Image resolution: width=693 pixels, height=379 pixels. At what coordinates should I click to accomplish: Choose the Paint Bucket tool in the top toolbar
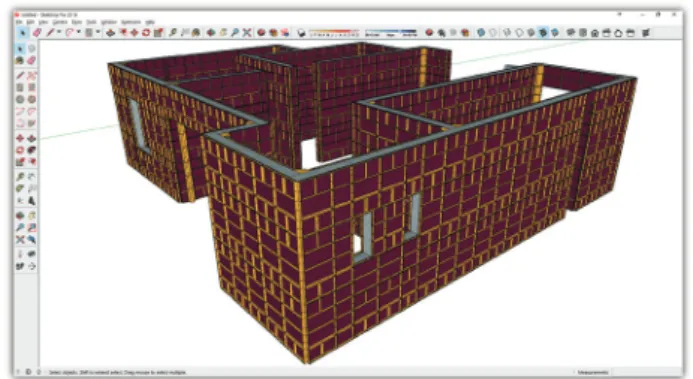196,32
